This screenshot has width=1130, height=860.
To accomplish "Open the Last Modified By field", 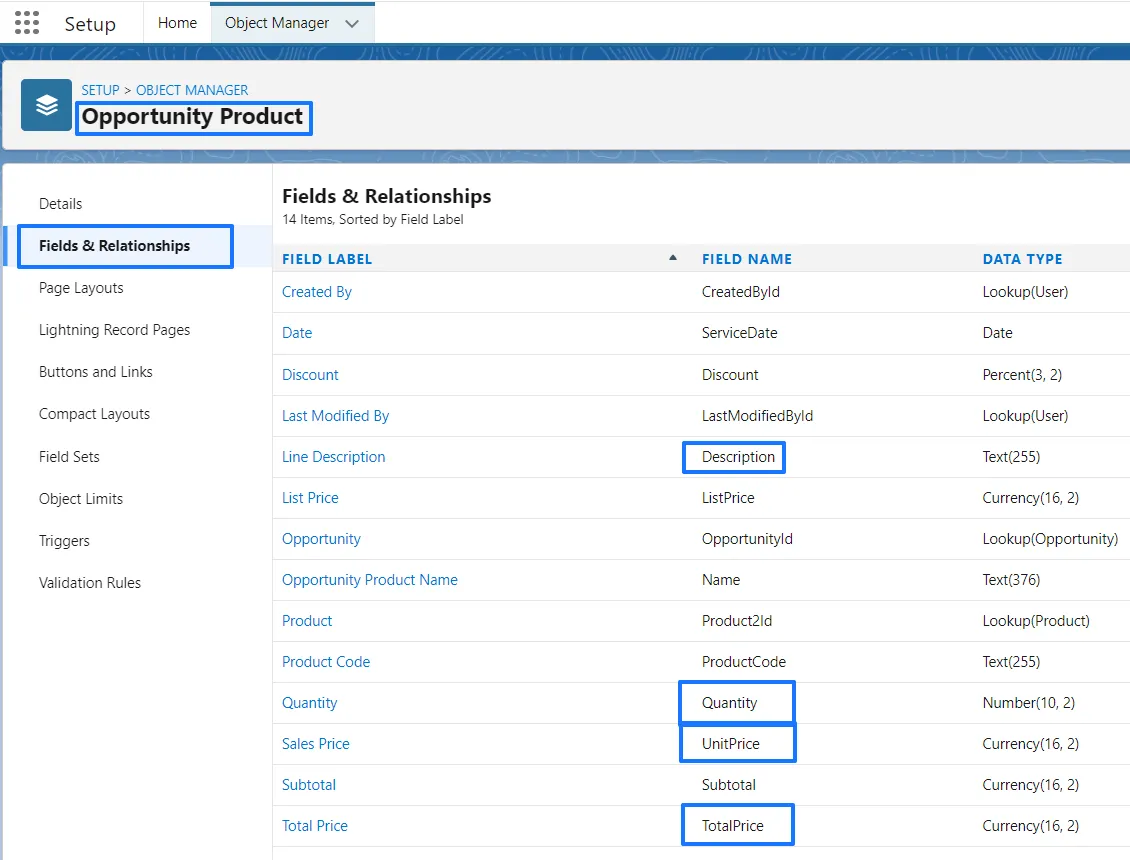I will pyautogui.click(x=335, y=416).
